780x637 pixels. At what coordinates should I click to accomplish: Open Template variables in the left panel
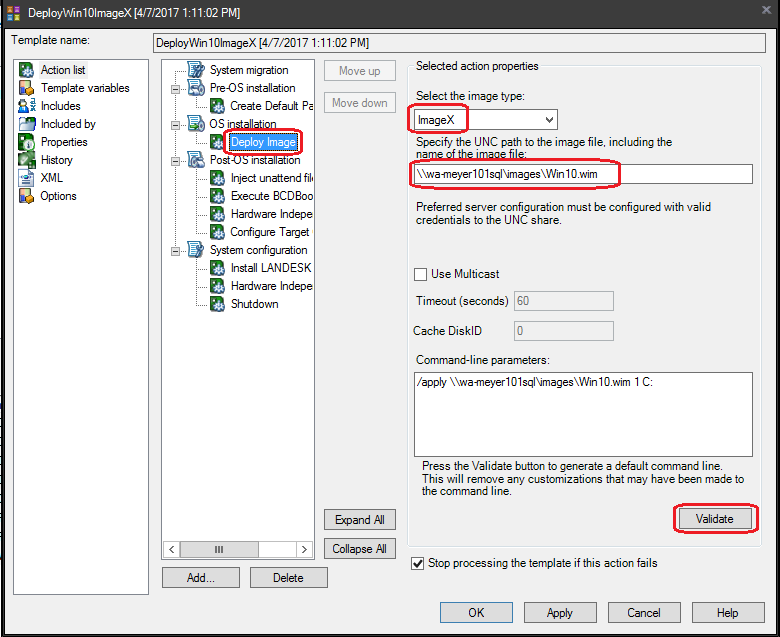point(85,88)
